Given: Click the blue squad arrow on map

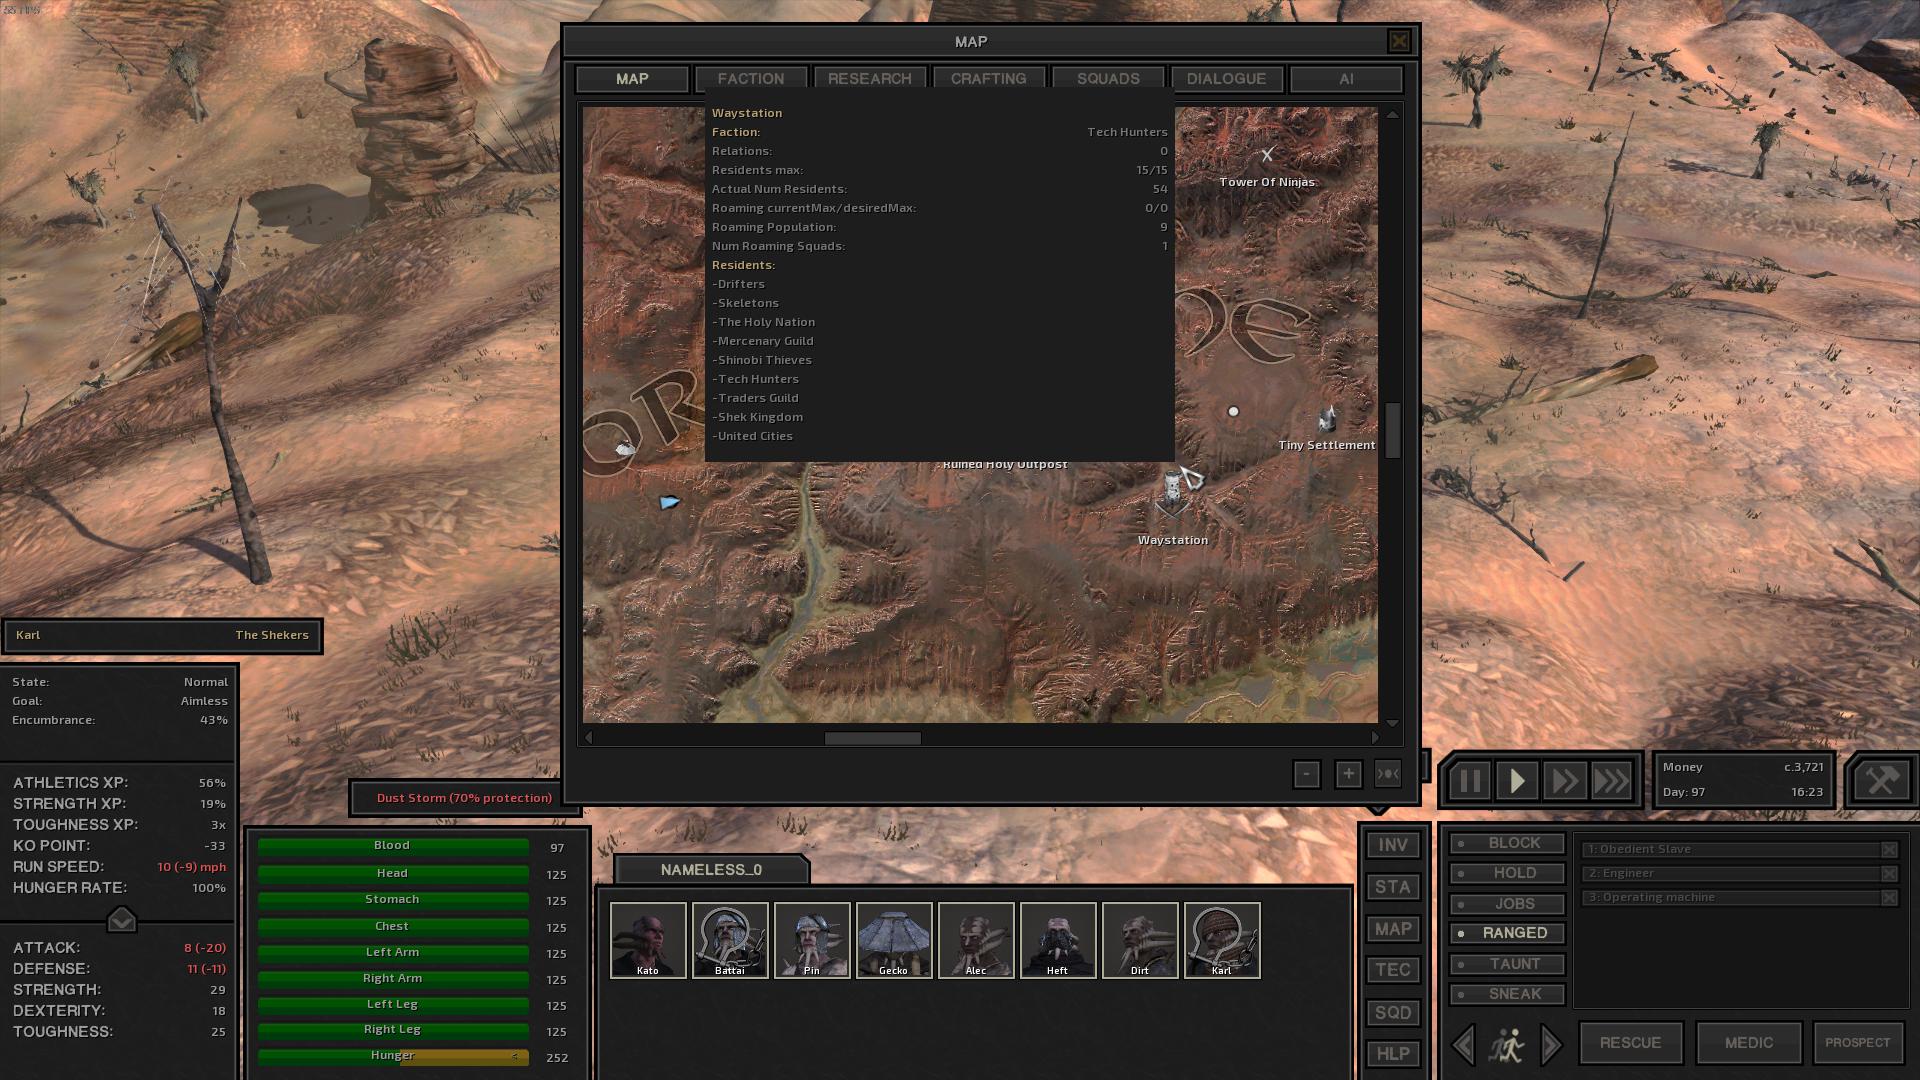Looking at the screenshot, I should (669, 502).
